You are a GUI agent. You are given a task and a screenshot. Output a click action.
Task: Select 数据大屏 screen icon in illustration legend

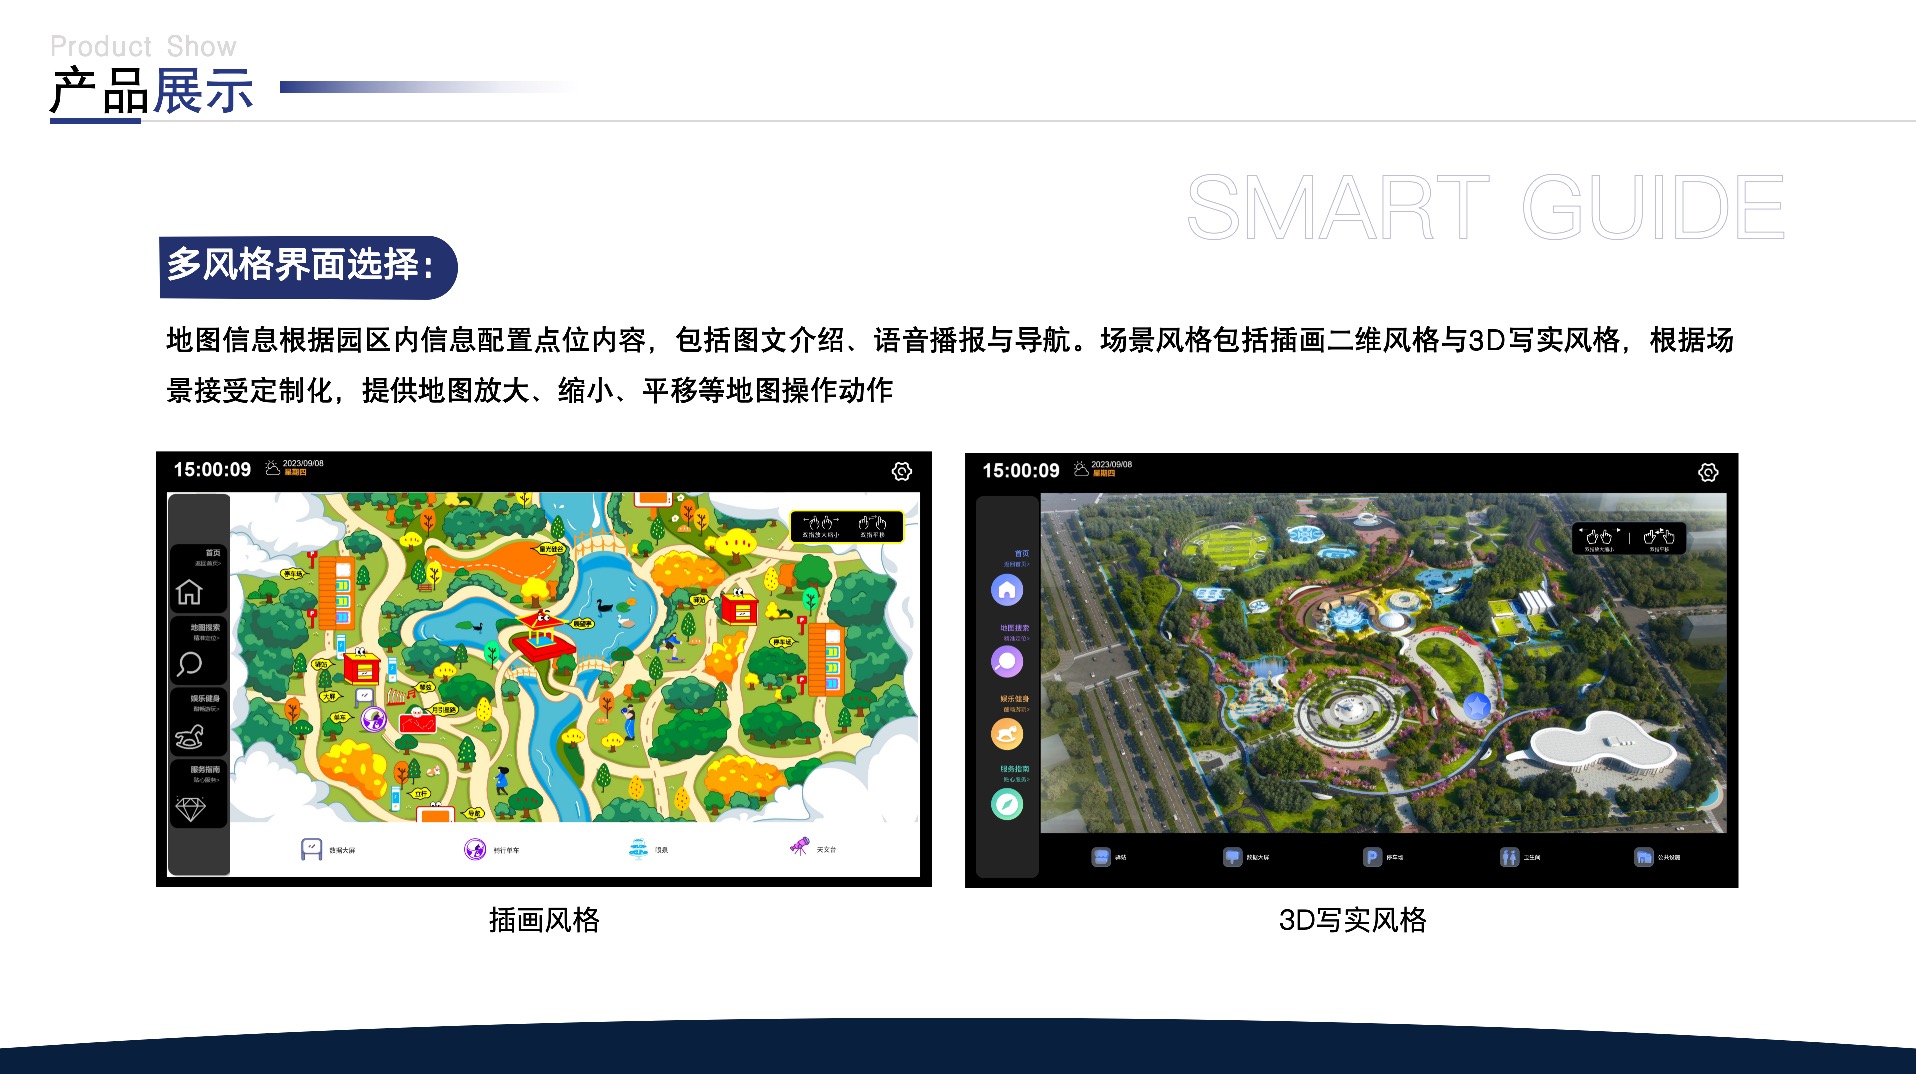coord(312,849)
